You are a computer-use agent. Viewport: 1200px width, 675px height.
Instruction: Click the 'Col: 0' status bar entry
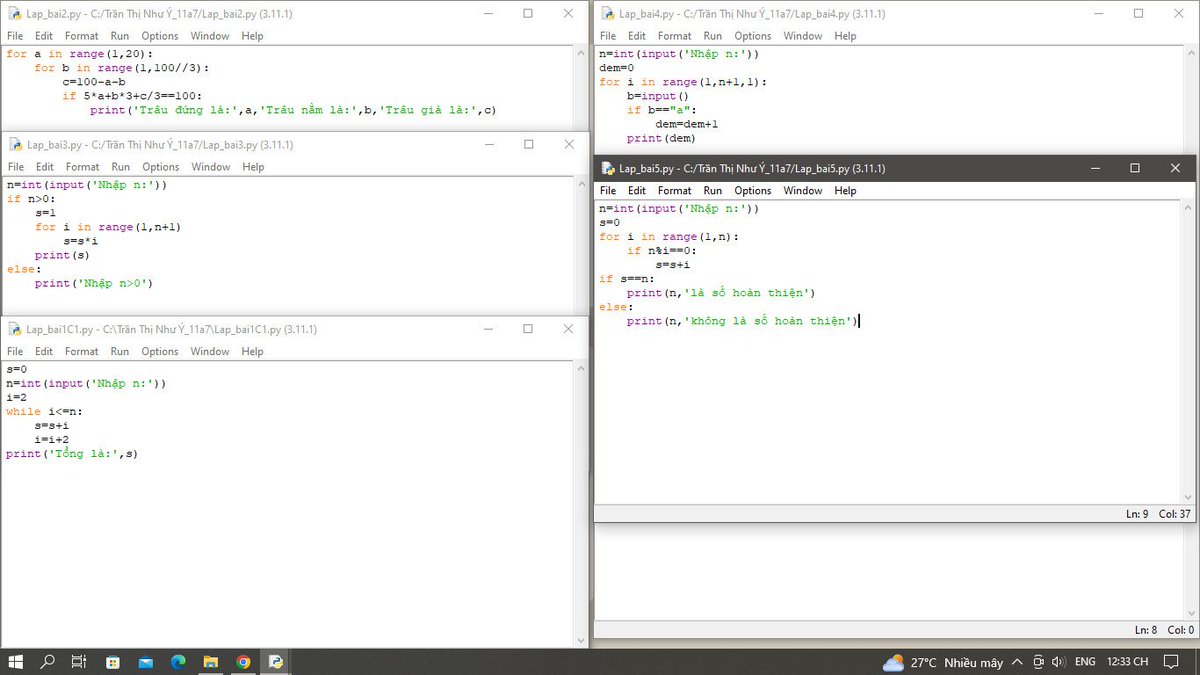(1180, 630)
